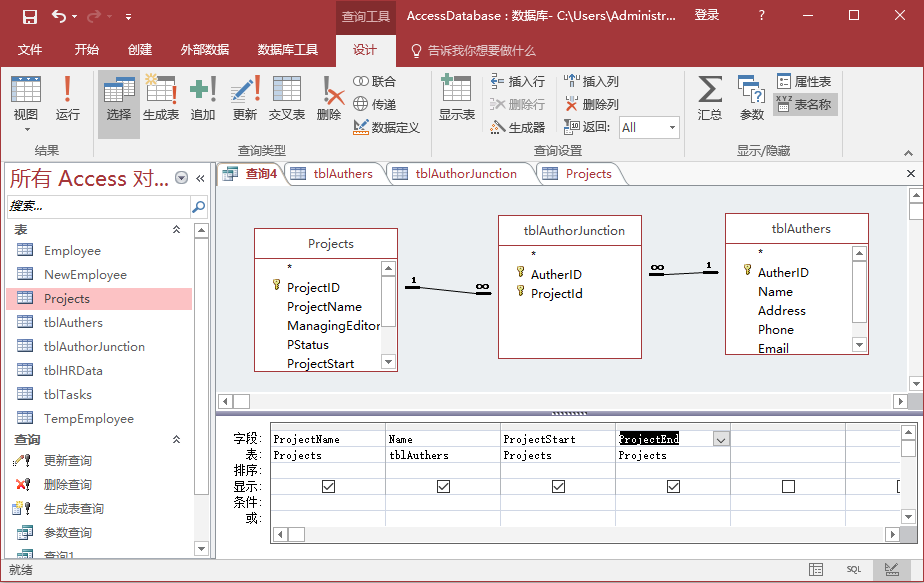Uncheck Show box for ProjectStart column
This screenshot has width=924, height=583.
click(x=558, y=486)
